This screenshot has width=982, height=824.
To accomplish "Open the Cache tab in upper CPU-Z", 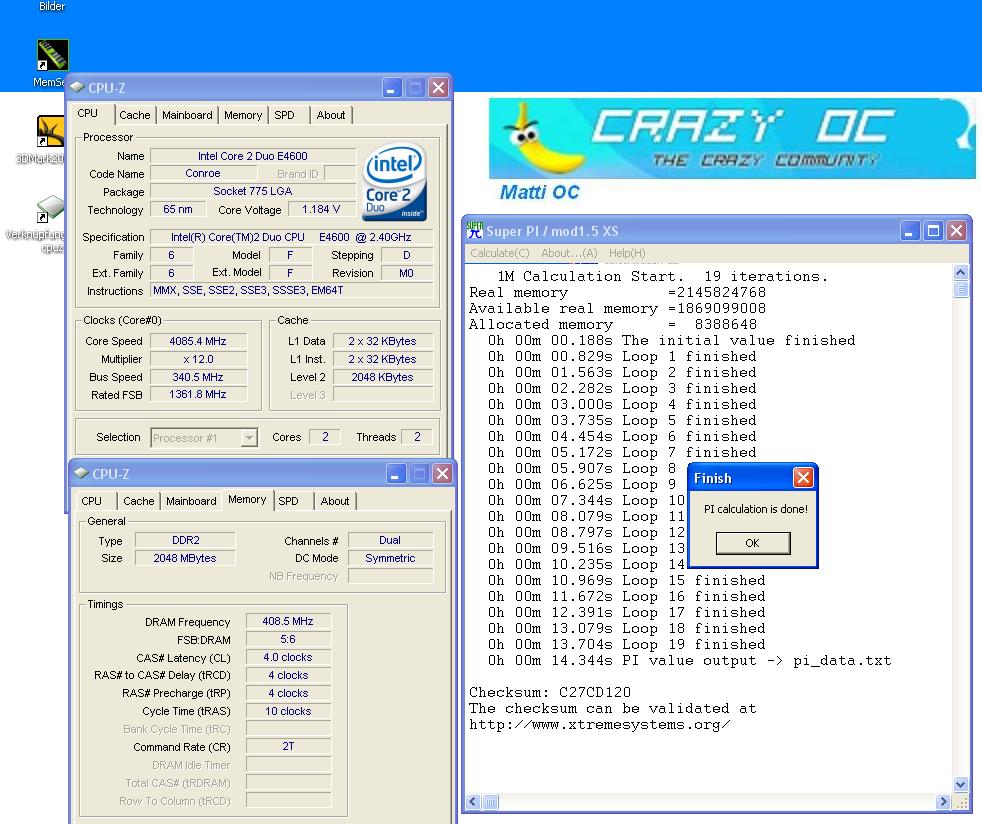I will [x=135, y=115].
